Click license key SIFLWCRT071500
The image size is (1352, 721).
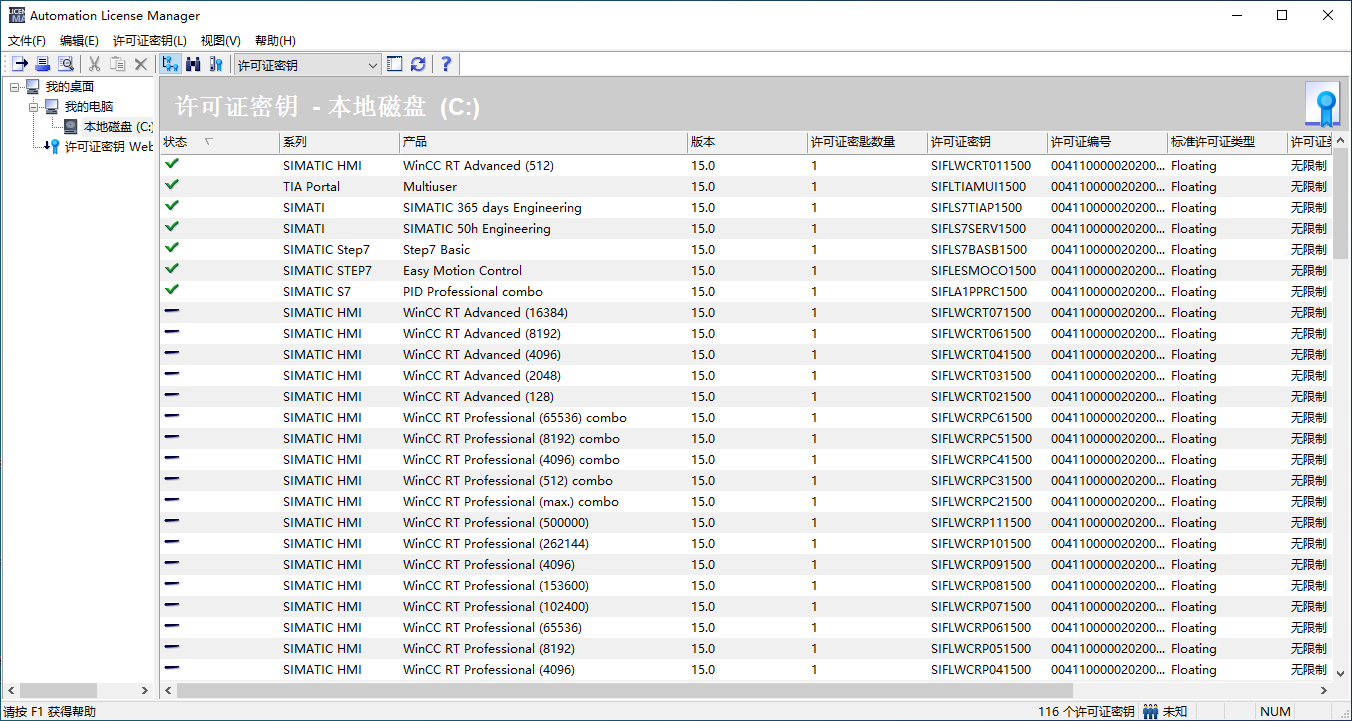(981, 313)
